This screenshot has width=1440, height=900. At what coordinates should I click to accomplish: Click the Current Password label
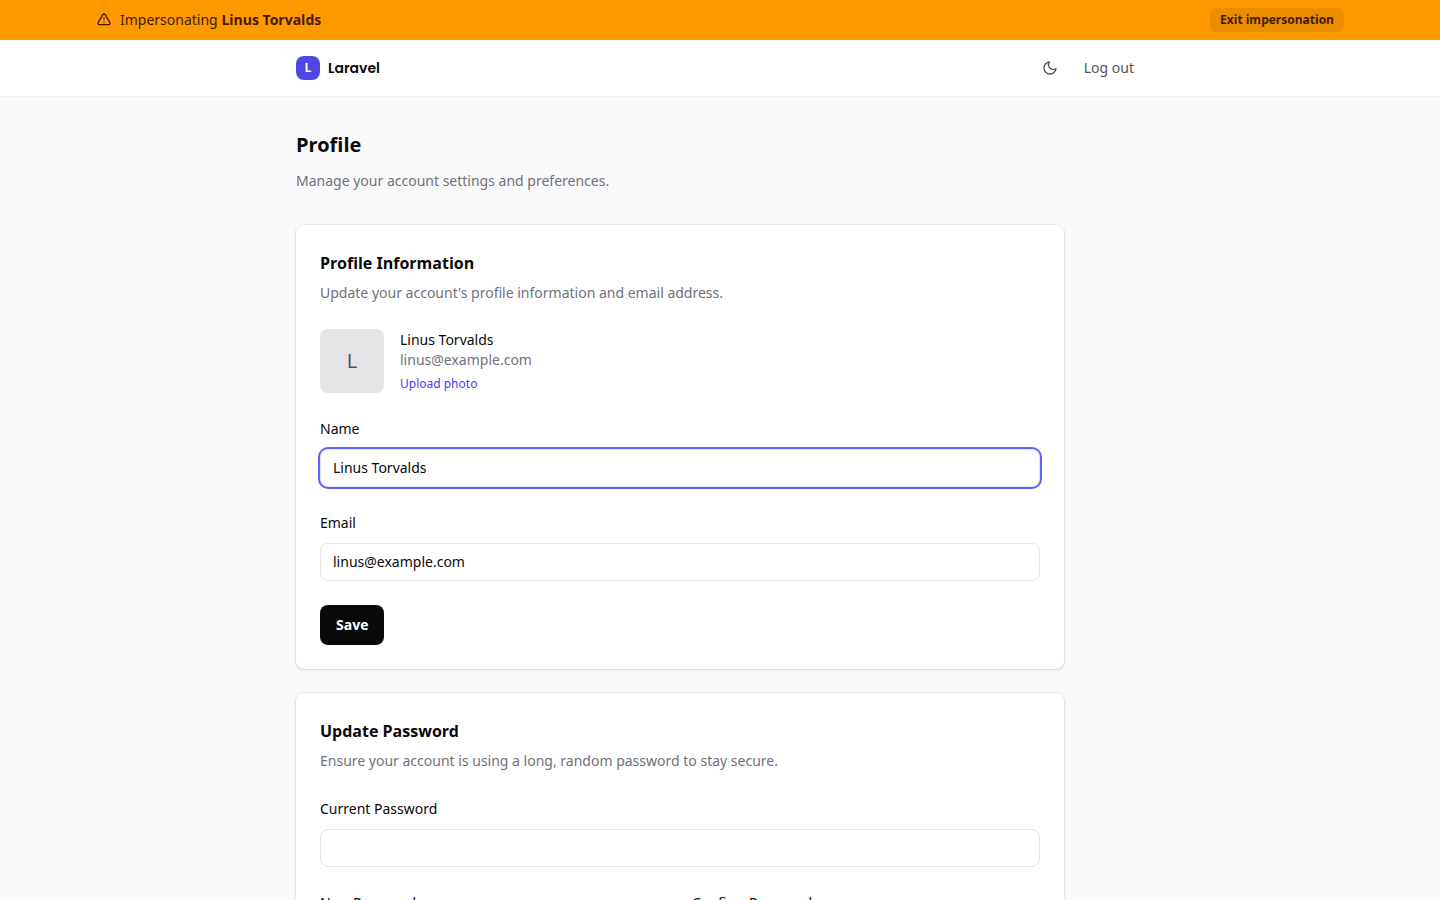click(x=379, y=809)
